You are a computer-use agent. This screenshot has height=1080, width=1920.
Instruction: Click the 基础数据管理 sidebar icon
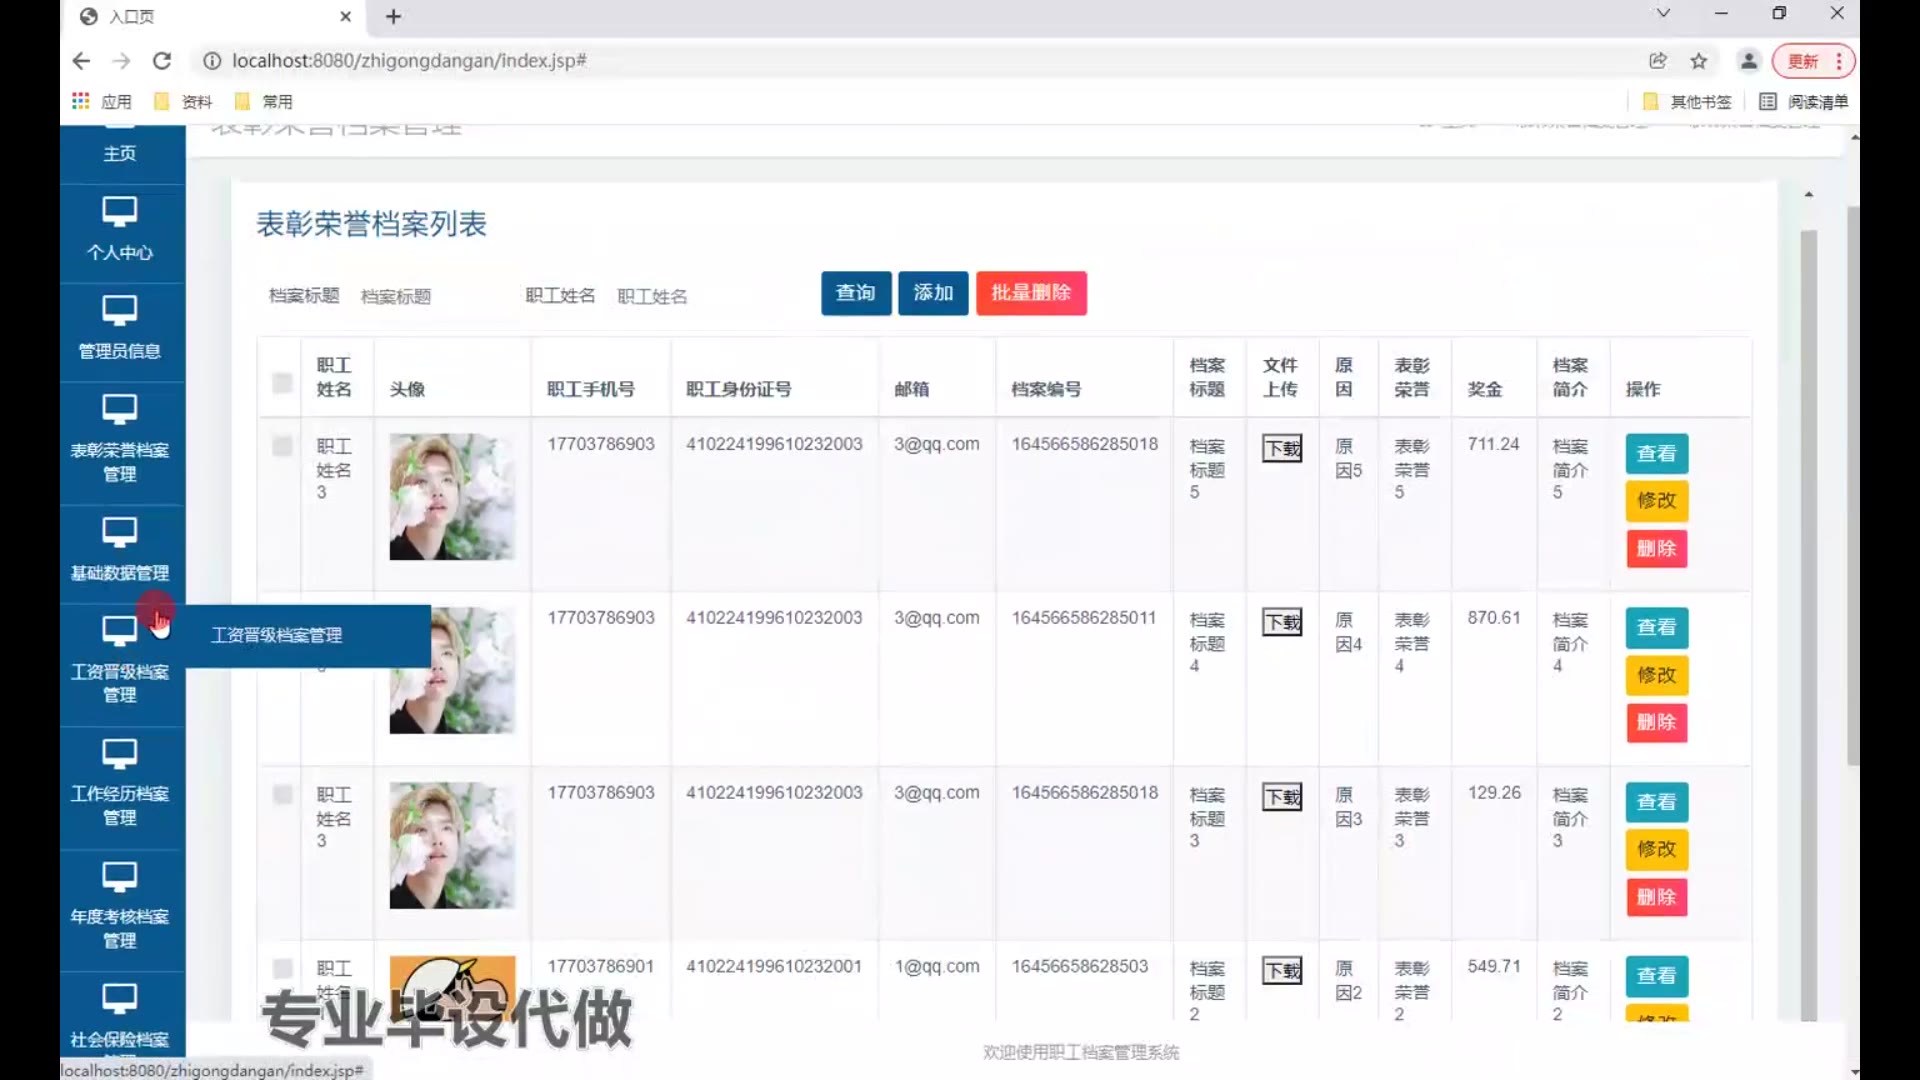(x=119, y=532)
